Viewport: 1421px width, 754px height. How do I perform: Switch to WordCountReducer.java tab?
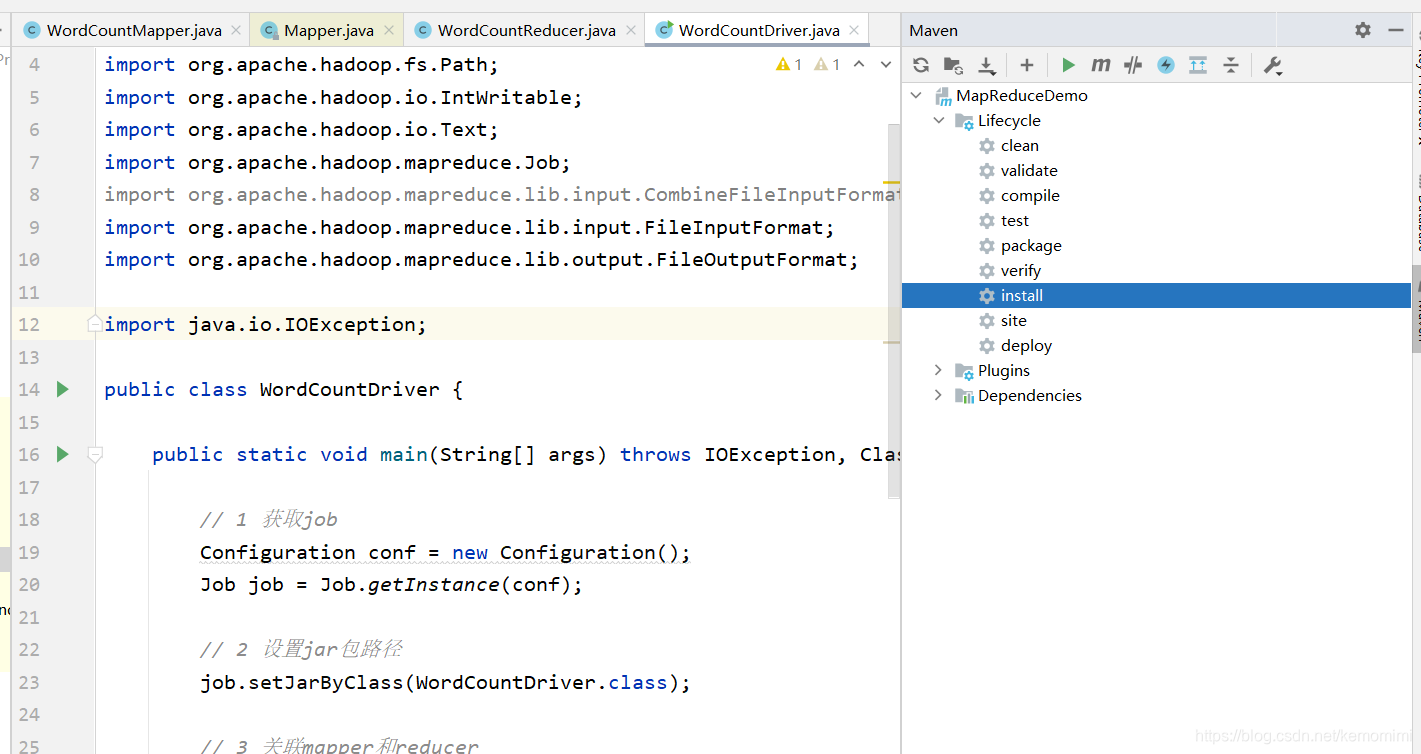[x=527, y=30]
